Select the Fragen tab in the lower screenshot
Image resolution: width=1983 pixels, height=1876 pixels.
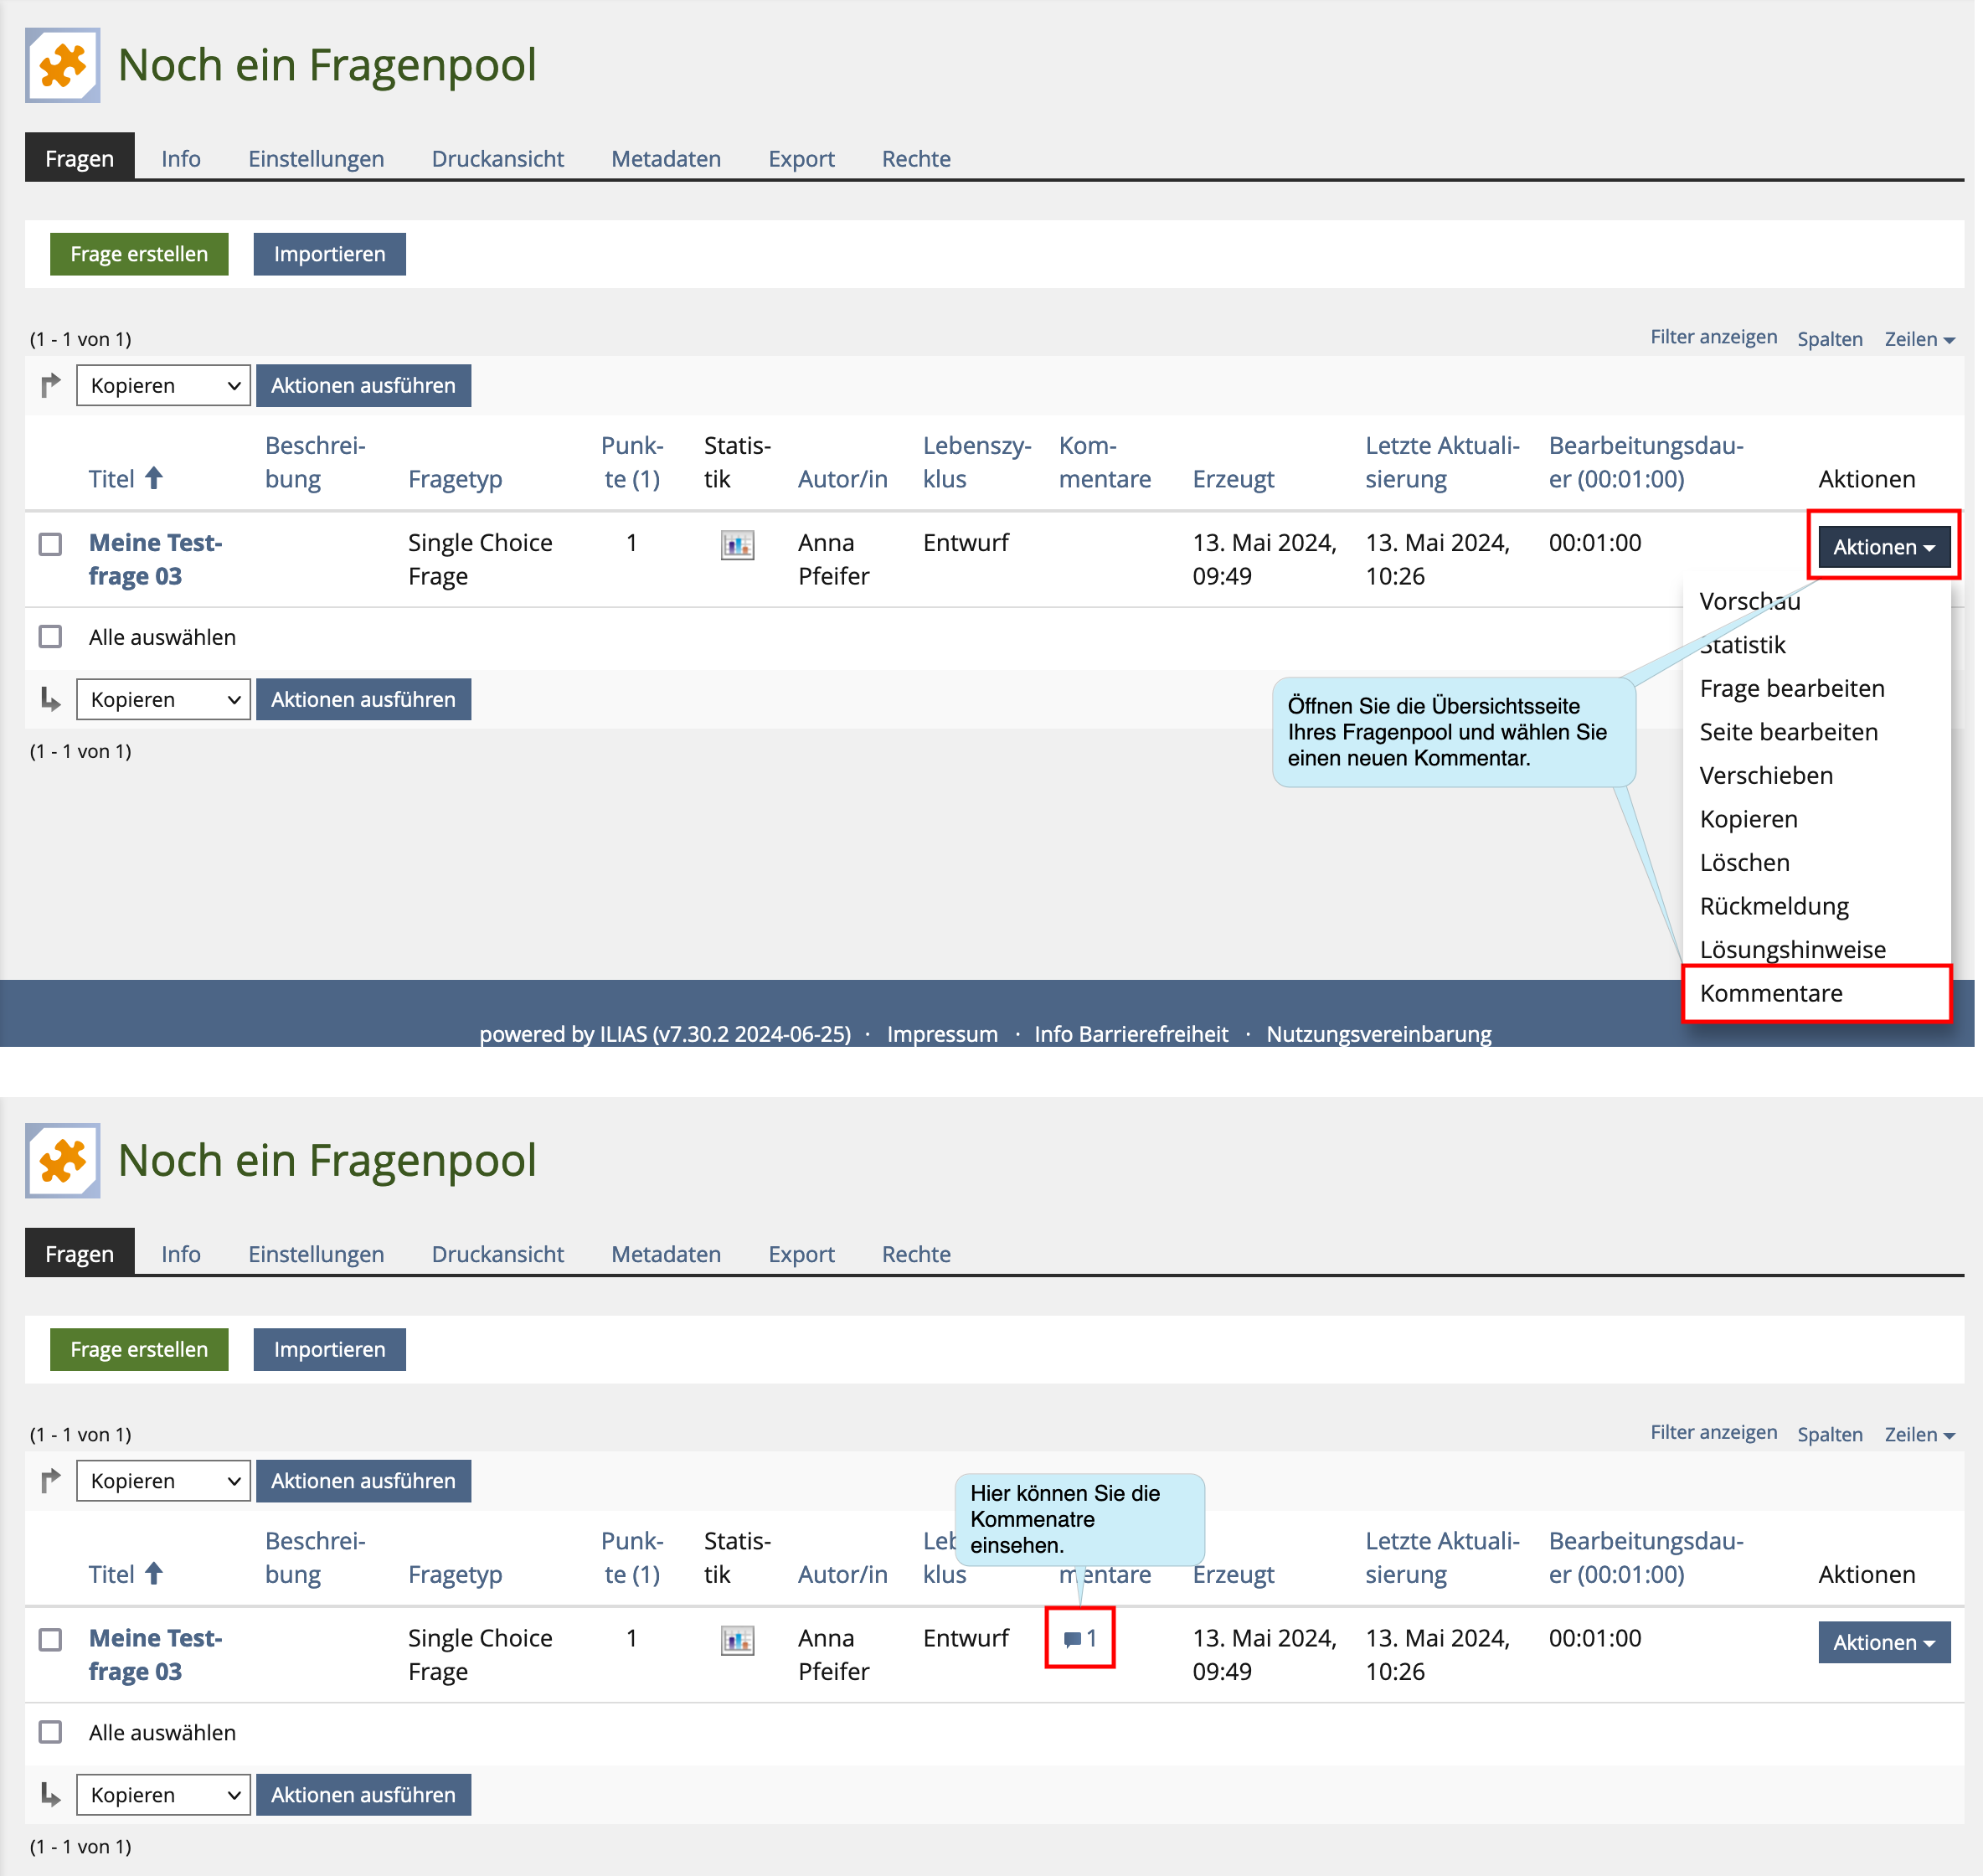(80, 1253)
